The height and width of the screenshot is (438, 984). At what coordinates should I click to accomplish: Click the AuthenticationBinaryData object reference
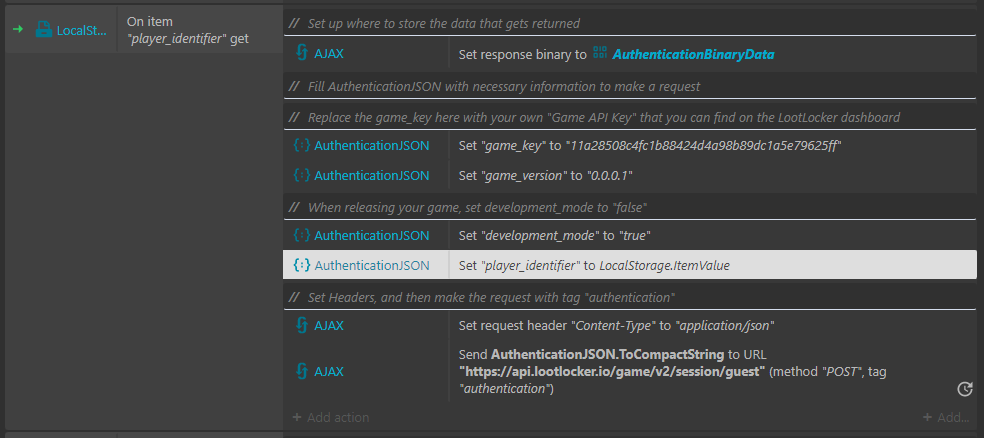click(693, 55)
